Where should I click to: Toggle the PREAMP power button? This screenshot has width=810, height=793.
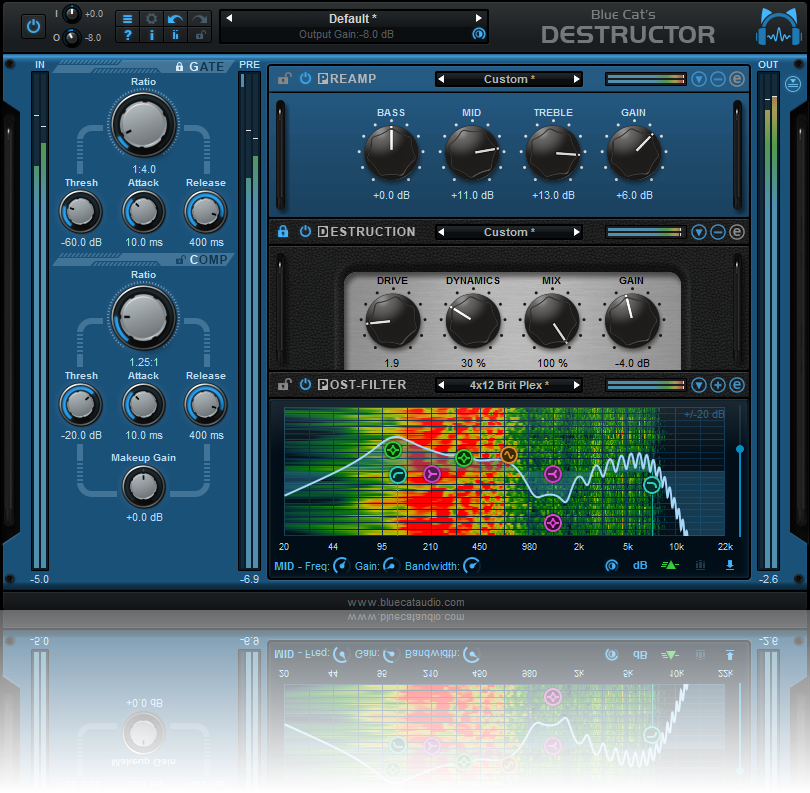(305, 79)
